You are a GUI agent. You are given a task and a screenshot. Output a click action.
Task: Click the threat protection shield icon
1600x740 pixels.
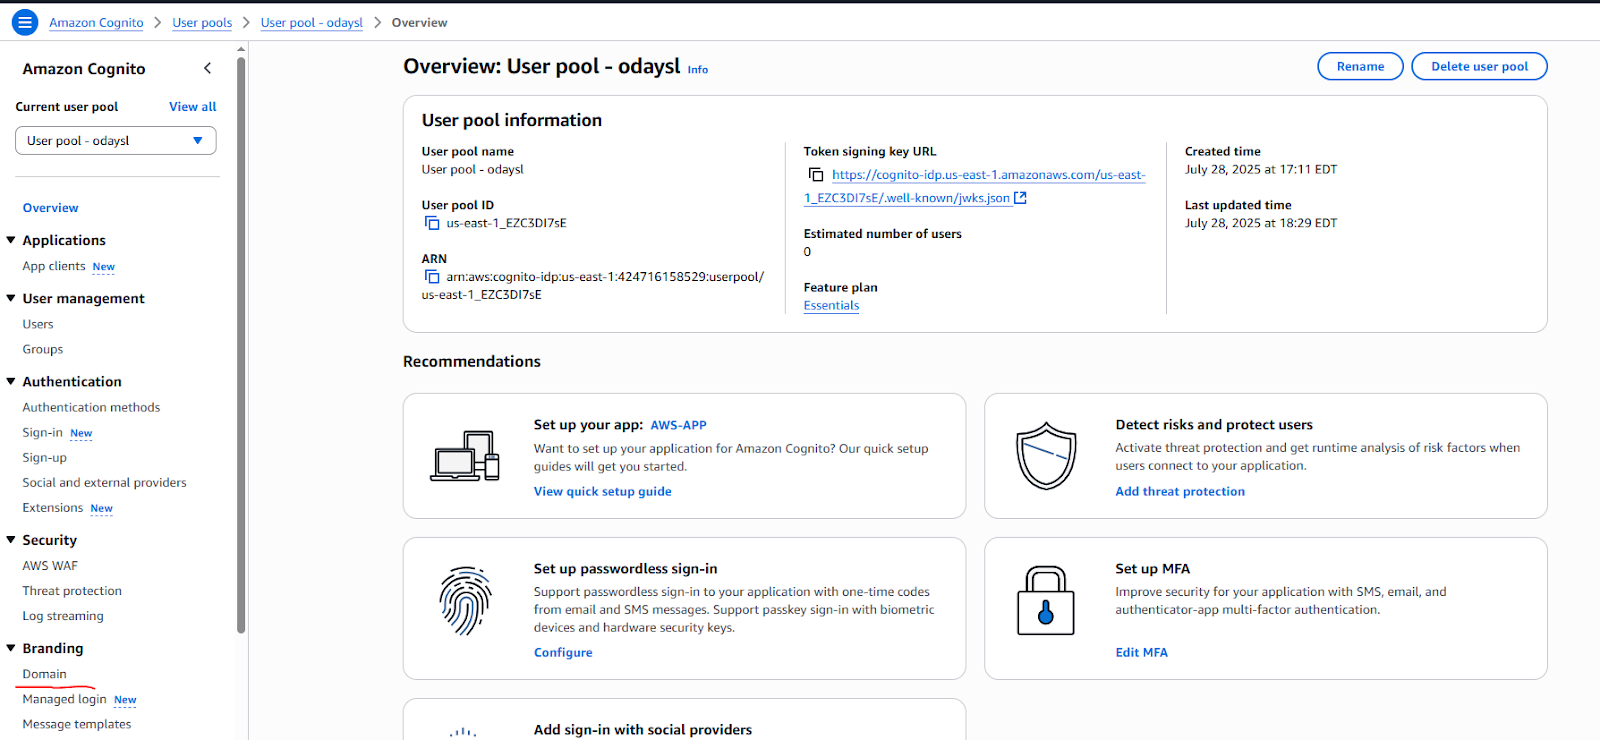(1045, 456)
